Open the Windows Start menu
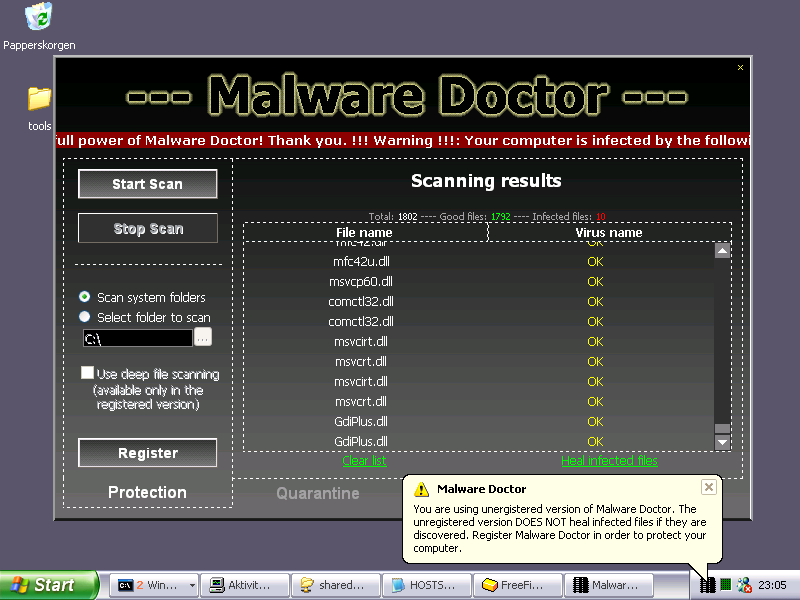Image resolution: width=800 pixels, height=600 pixels. [49, 585]
